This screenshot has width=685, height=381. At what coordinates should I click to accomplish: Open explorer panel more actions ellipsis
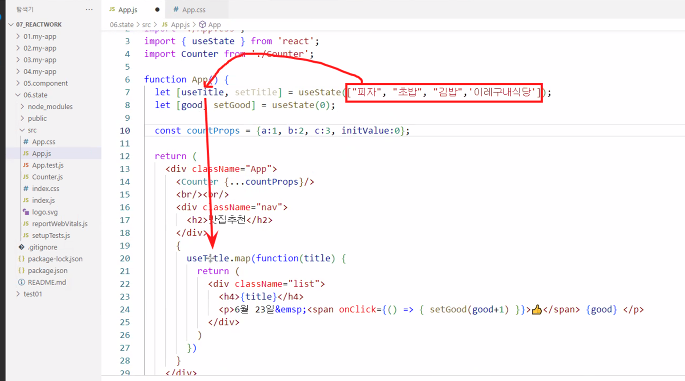[x=89, y=10]
